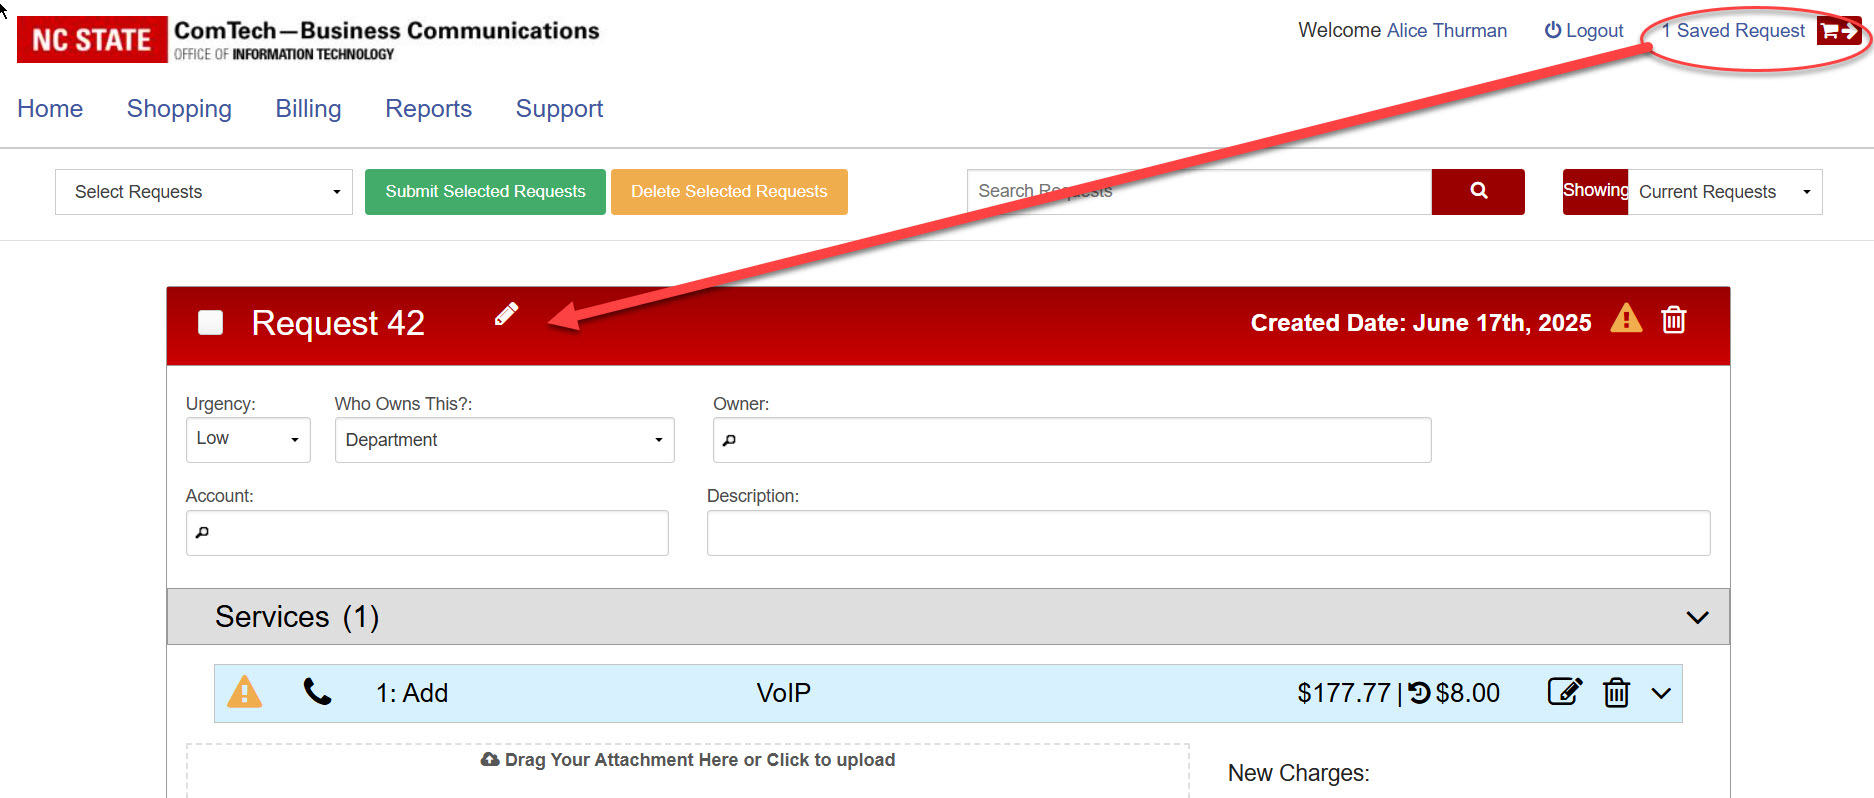Click the warning triangle in Request 42 header
The image size is (1874, 798).
tap(1626, 319)
